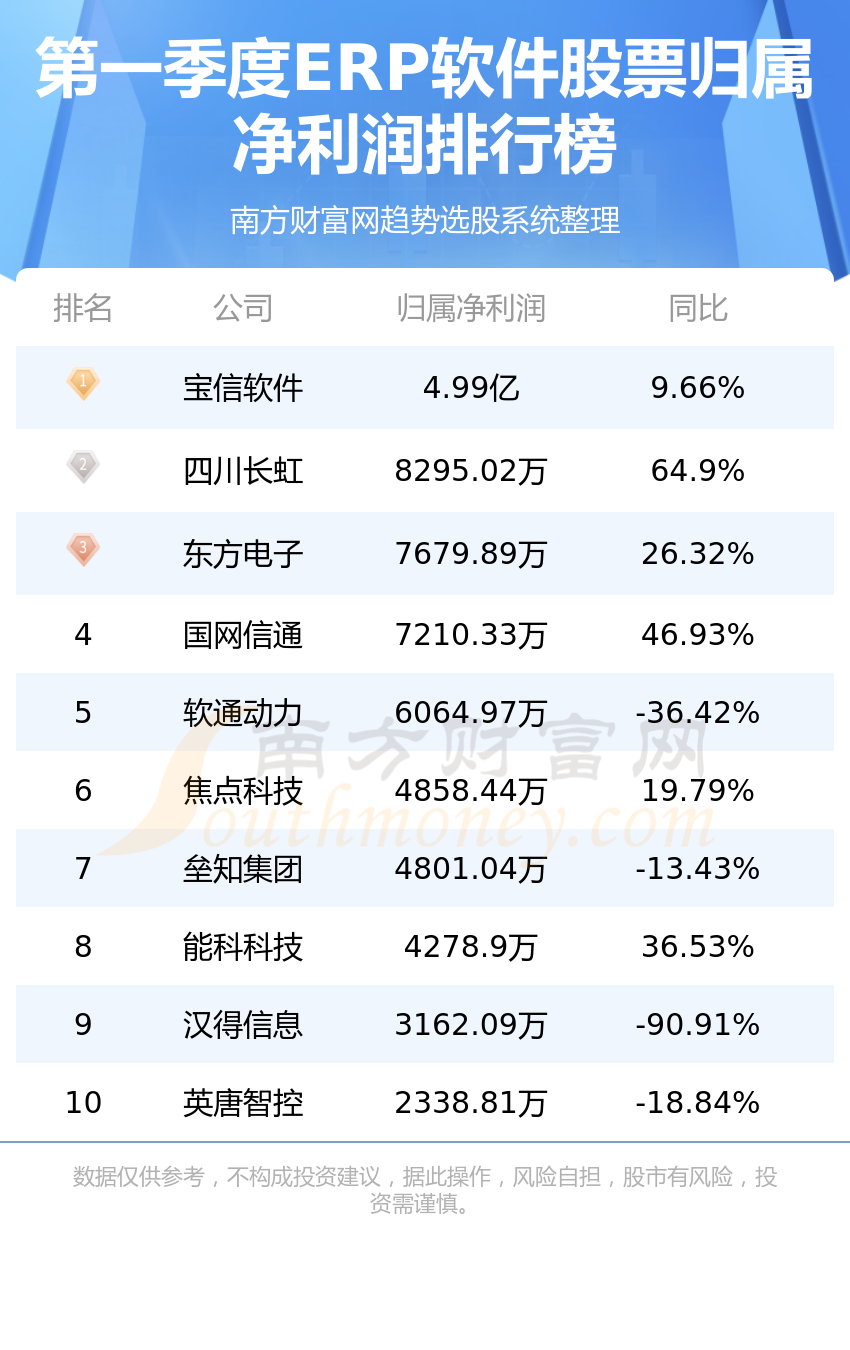Select the 排名 column header

pos(83,308)
